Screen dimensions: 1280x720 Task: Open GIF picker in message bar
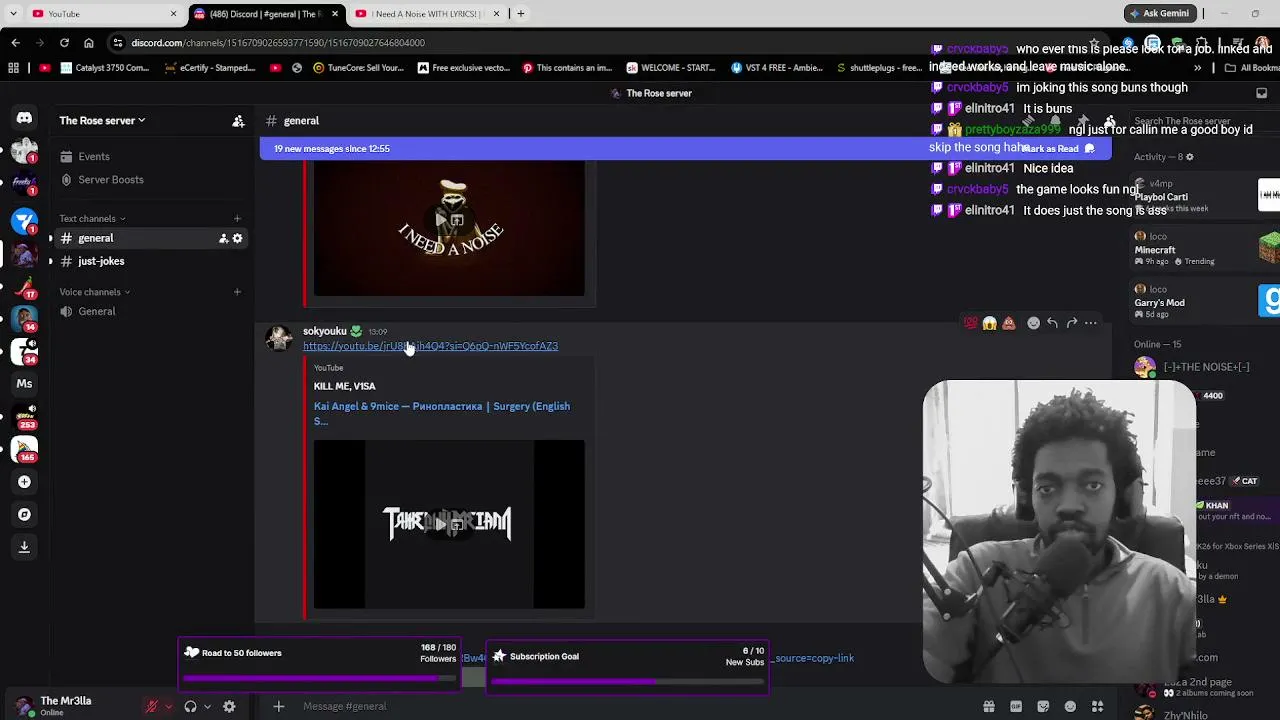pyautogui.click(x=1016, y=706)
